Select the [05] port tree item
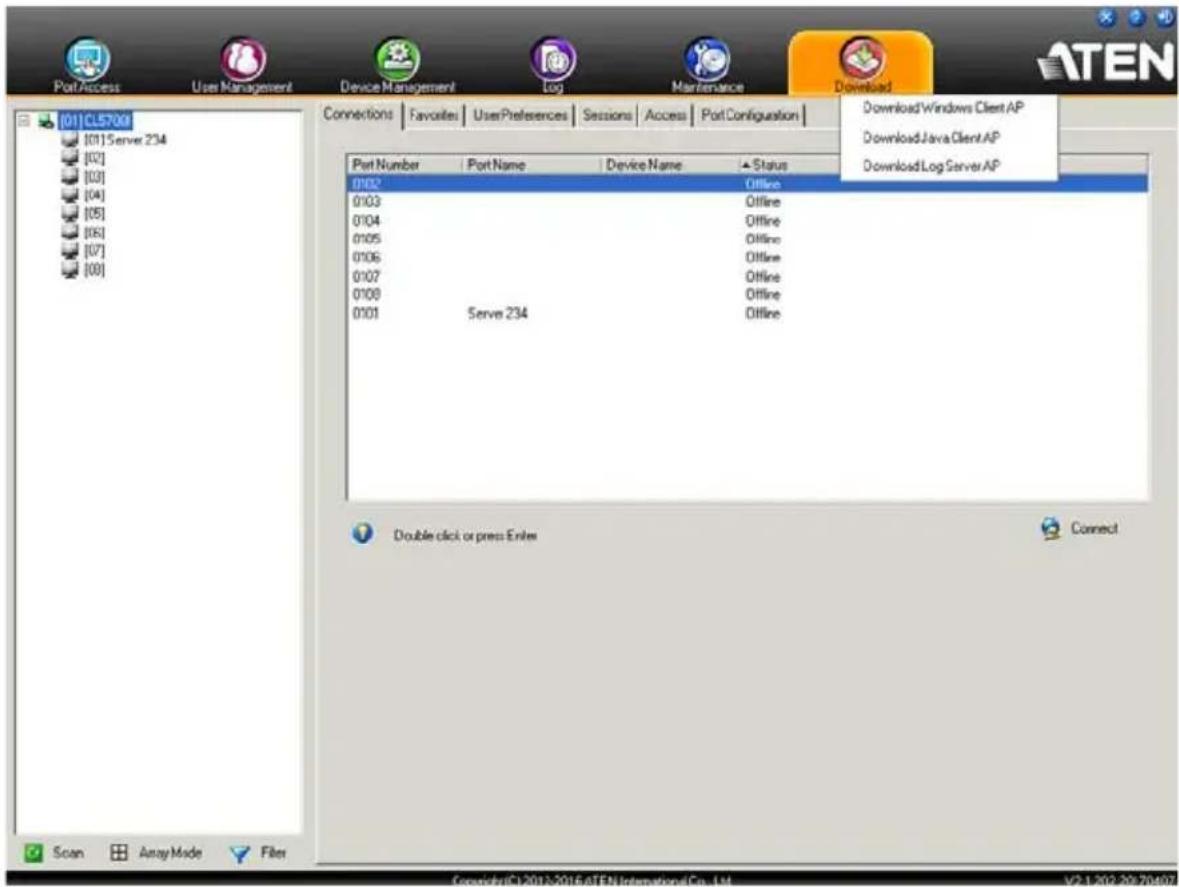Image resolution: width=1179 pixels, height=887 pixels. (x=94, y=213)
